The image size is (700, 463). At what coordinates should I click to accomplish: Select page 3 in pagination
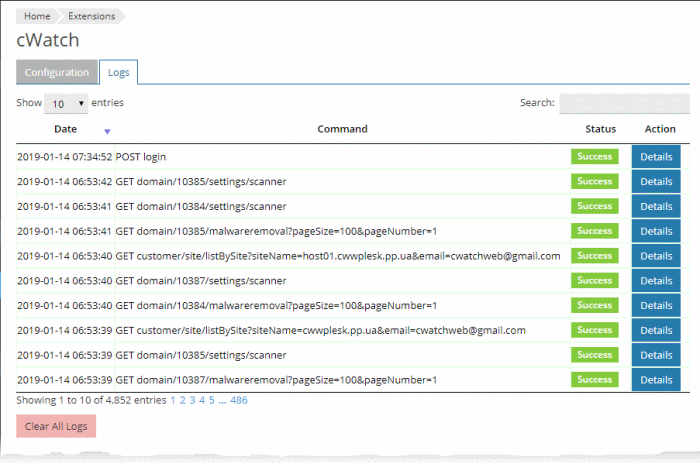coord(192,400)
